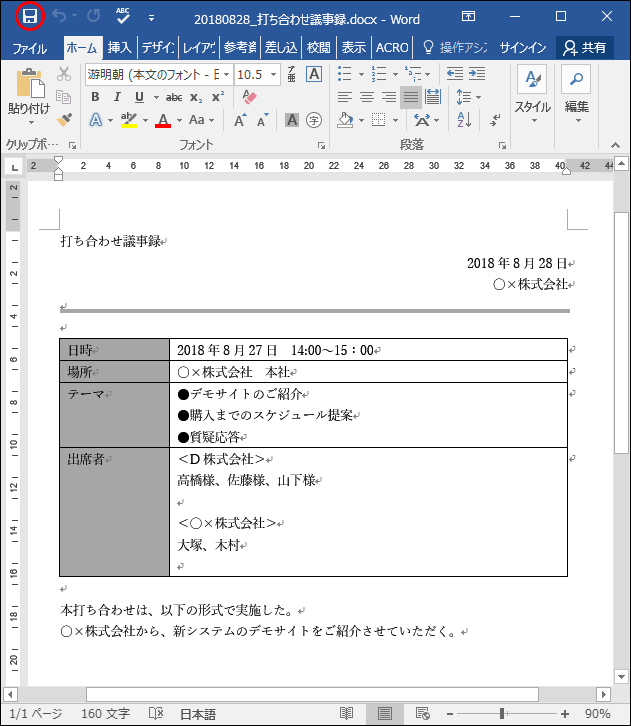Click Decrease Indent icon
This screenshot has height=726, width=631.
[455, 74]
